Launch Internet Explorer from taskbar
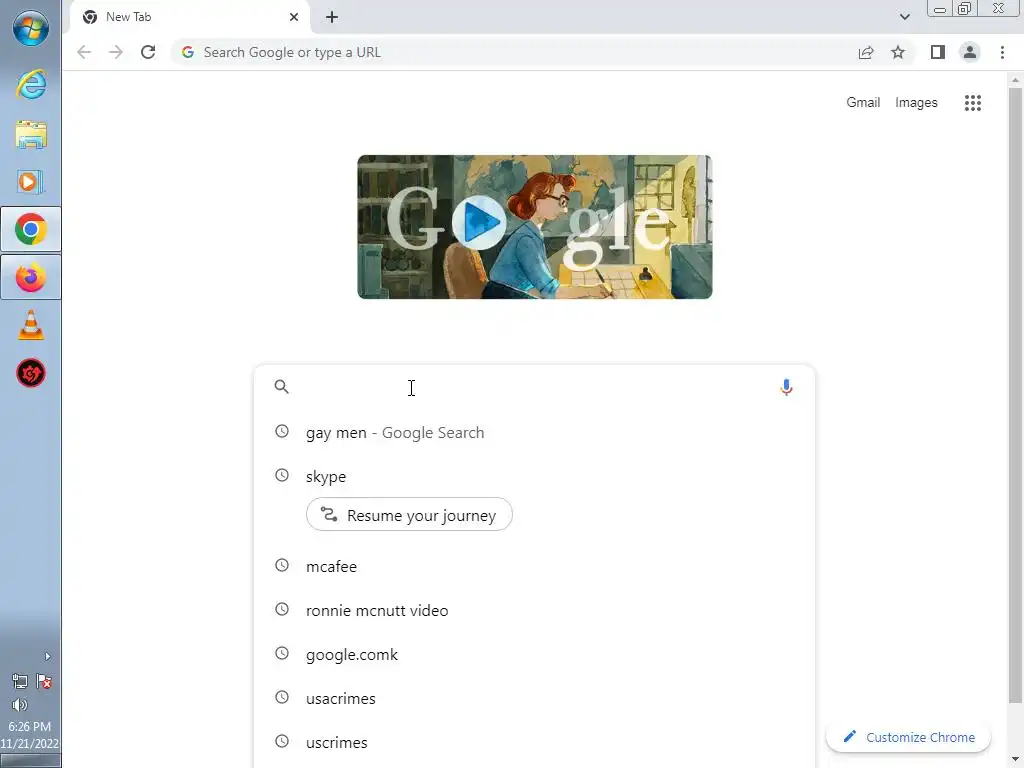 point(31,85)
